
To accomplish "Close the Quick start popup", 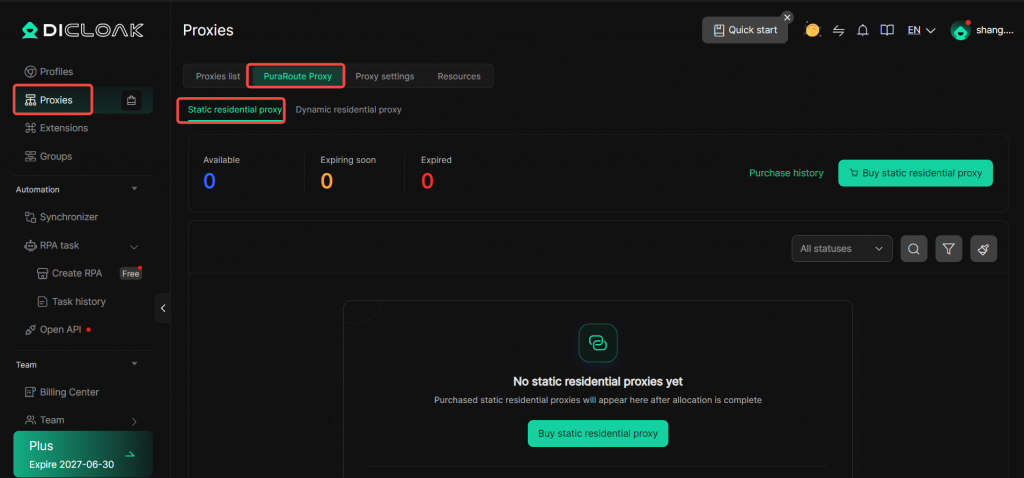I will coord(788,17).
